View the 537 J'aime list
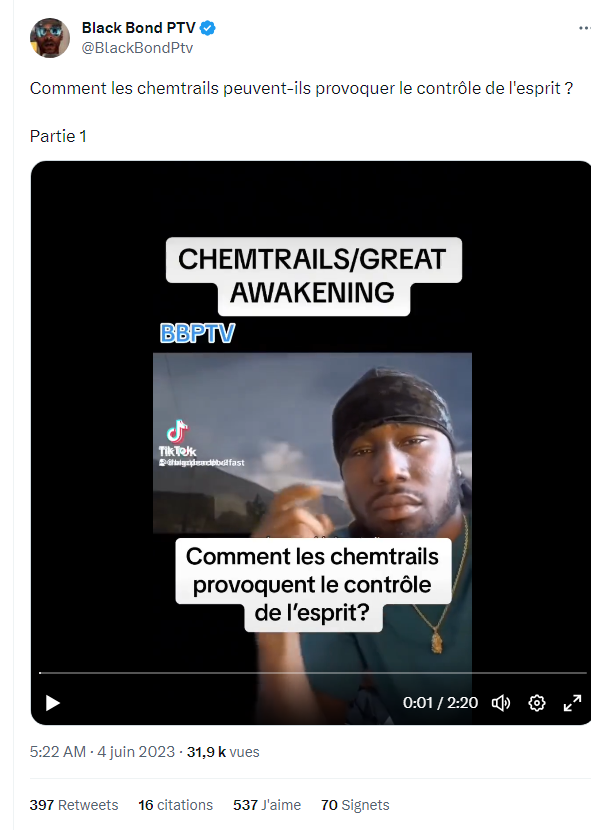Screen dimensions: 591x830 coord(267,805)
